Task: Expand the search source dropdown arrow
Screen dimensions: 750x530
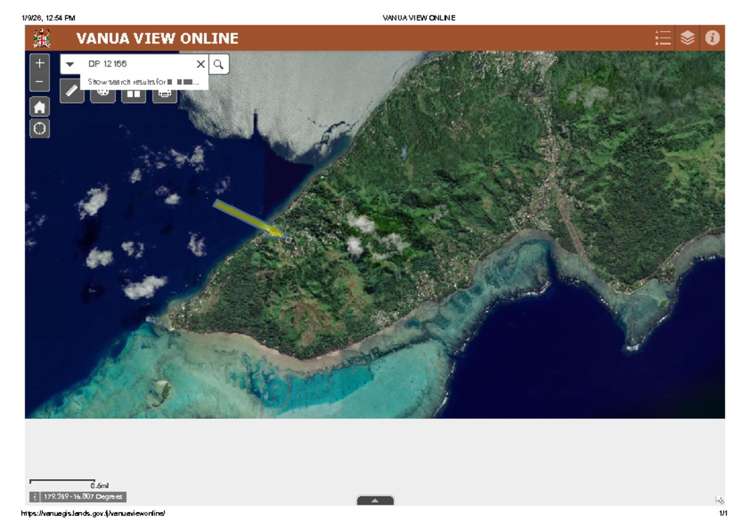Action: [x=70, y=64]
